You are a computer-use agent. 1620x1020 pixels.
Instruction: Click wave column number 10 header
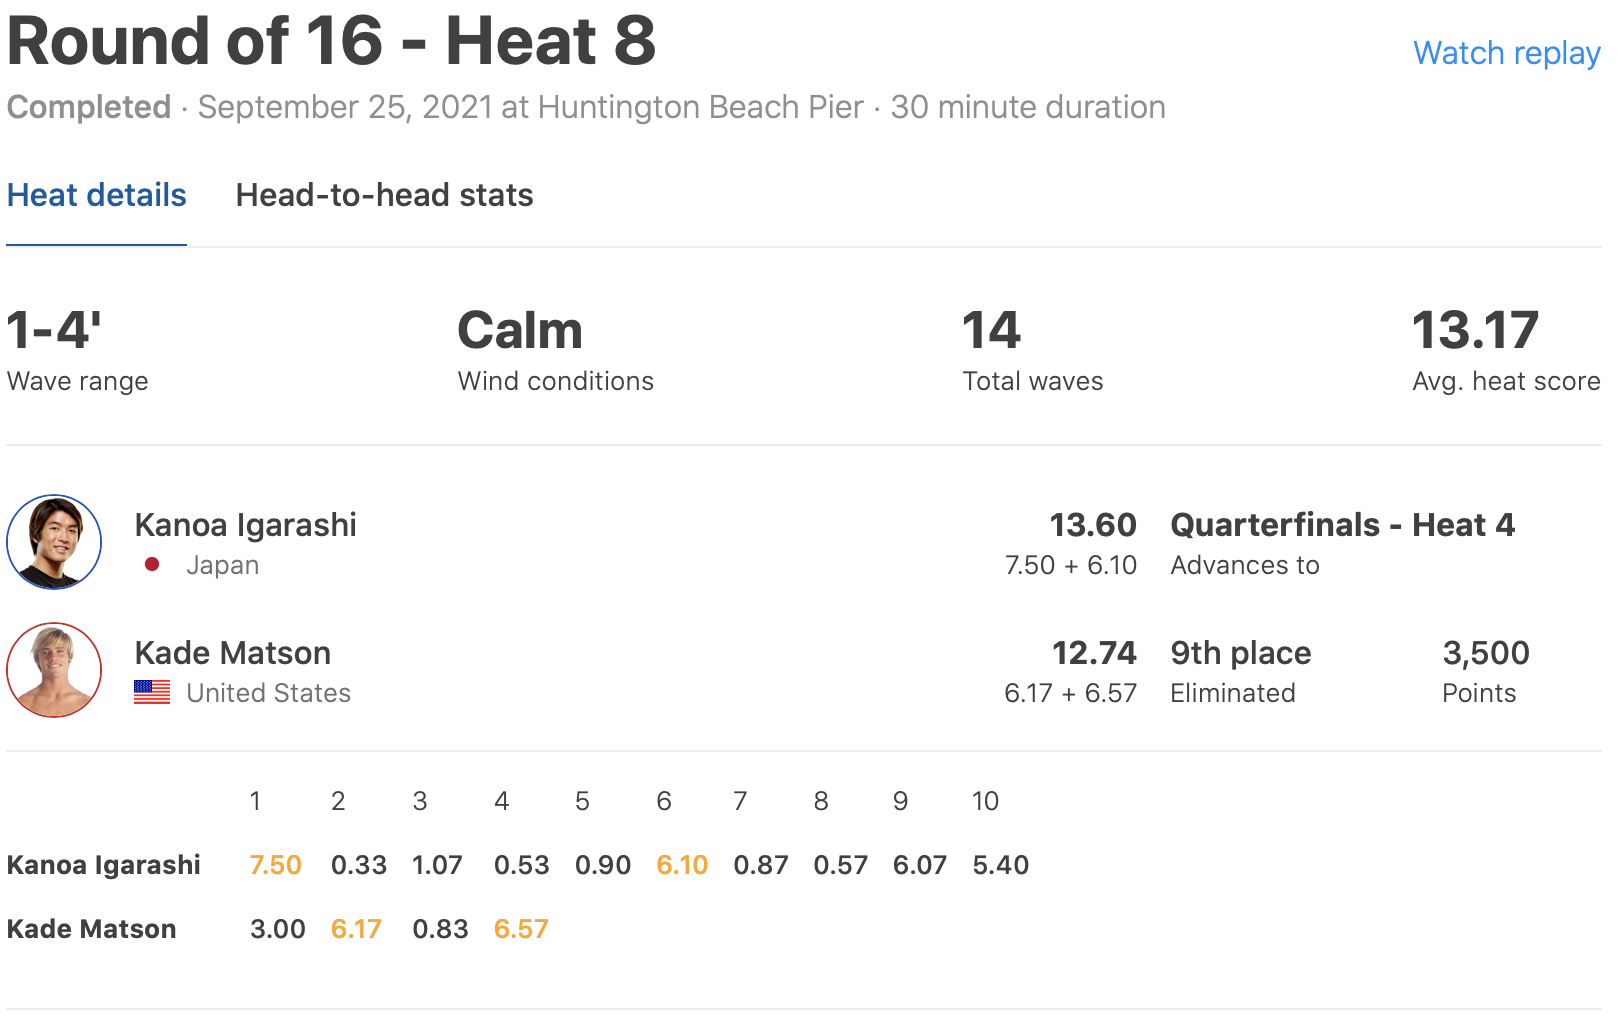(x=985, y=801)
